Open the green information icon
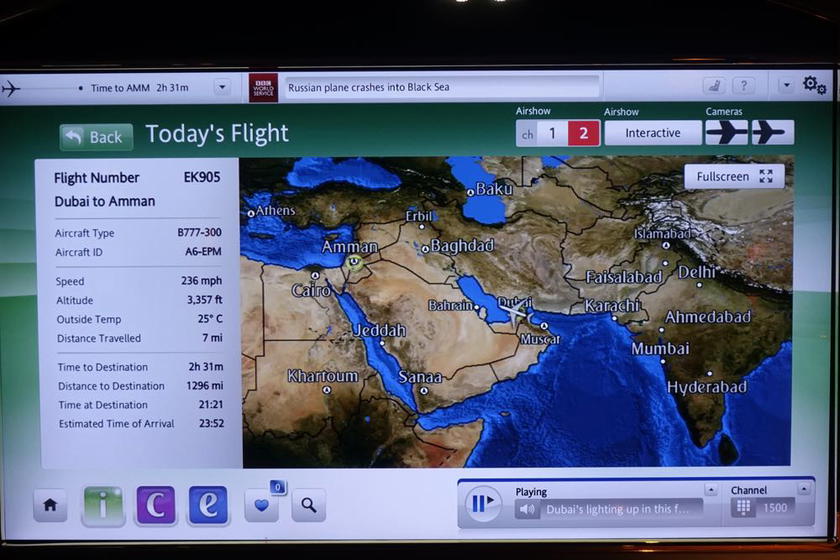840x560 pixels. point(103,505)
